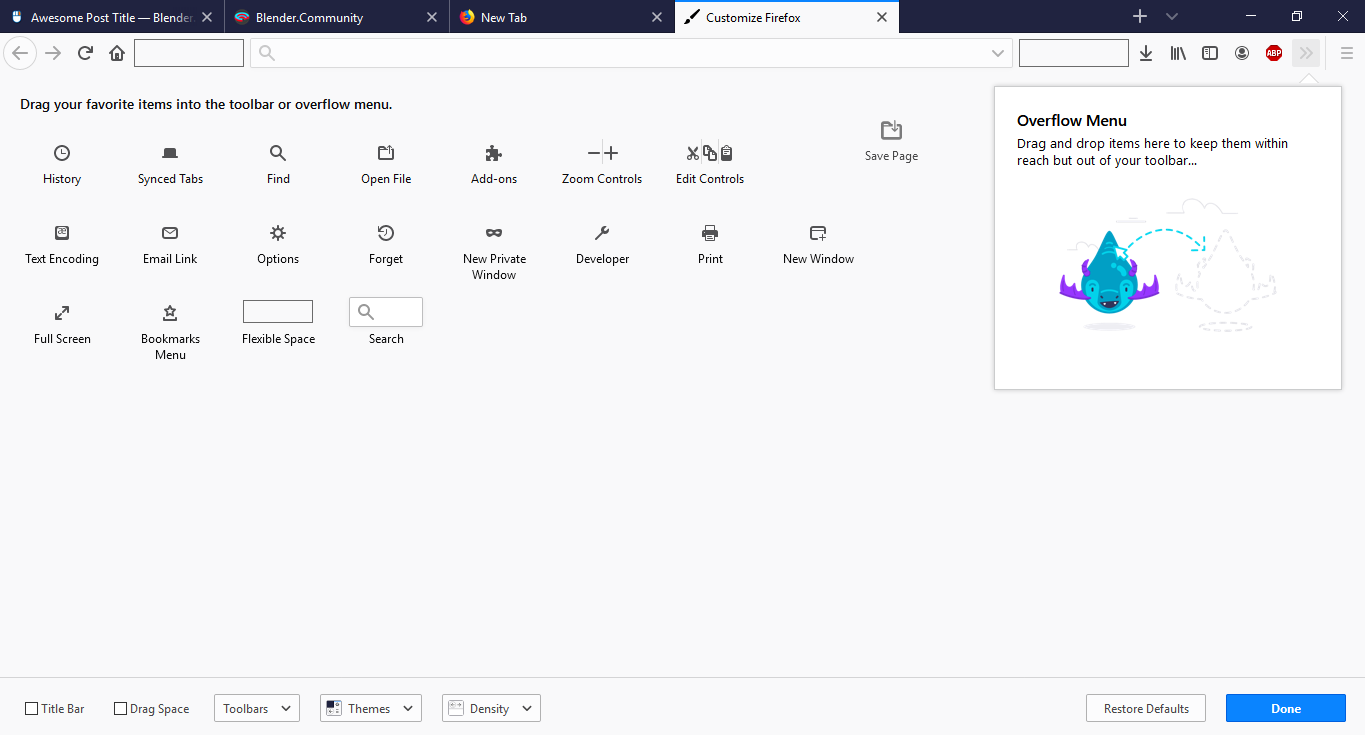This screenshot has width=1365, height=735.
Task: Open the hamburger application menu
Action: click(1346, 53)
